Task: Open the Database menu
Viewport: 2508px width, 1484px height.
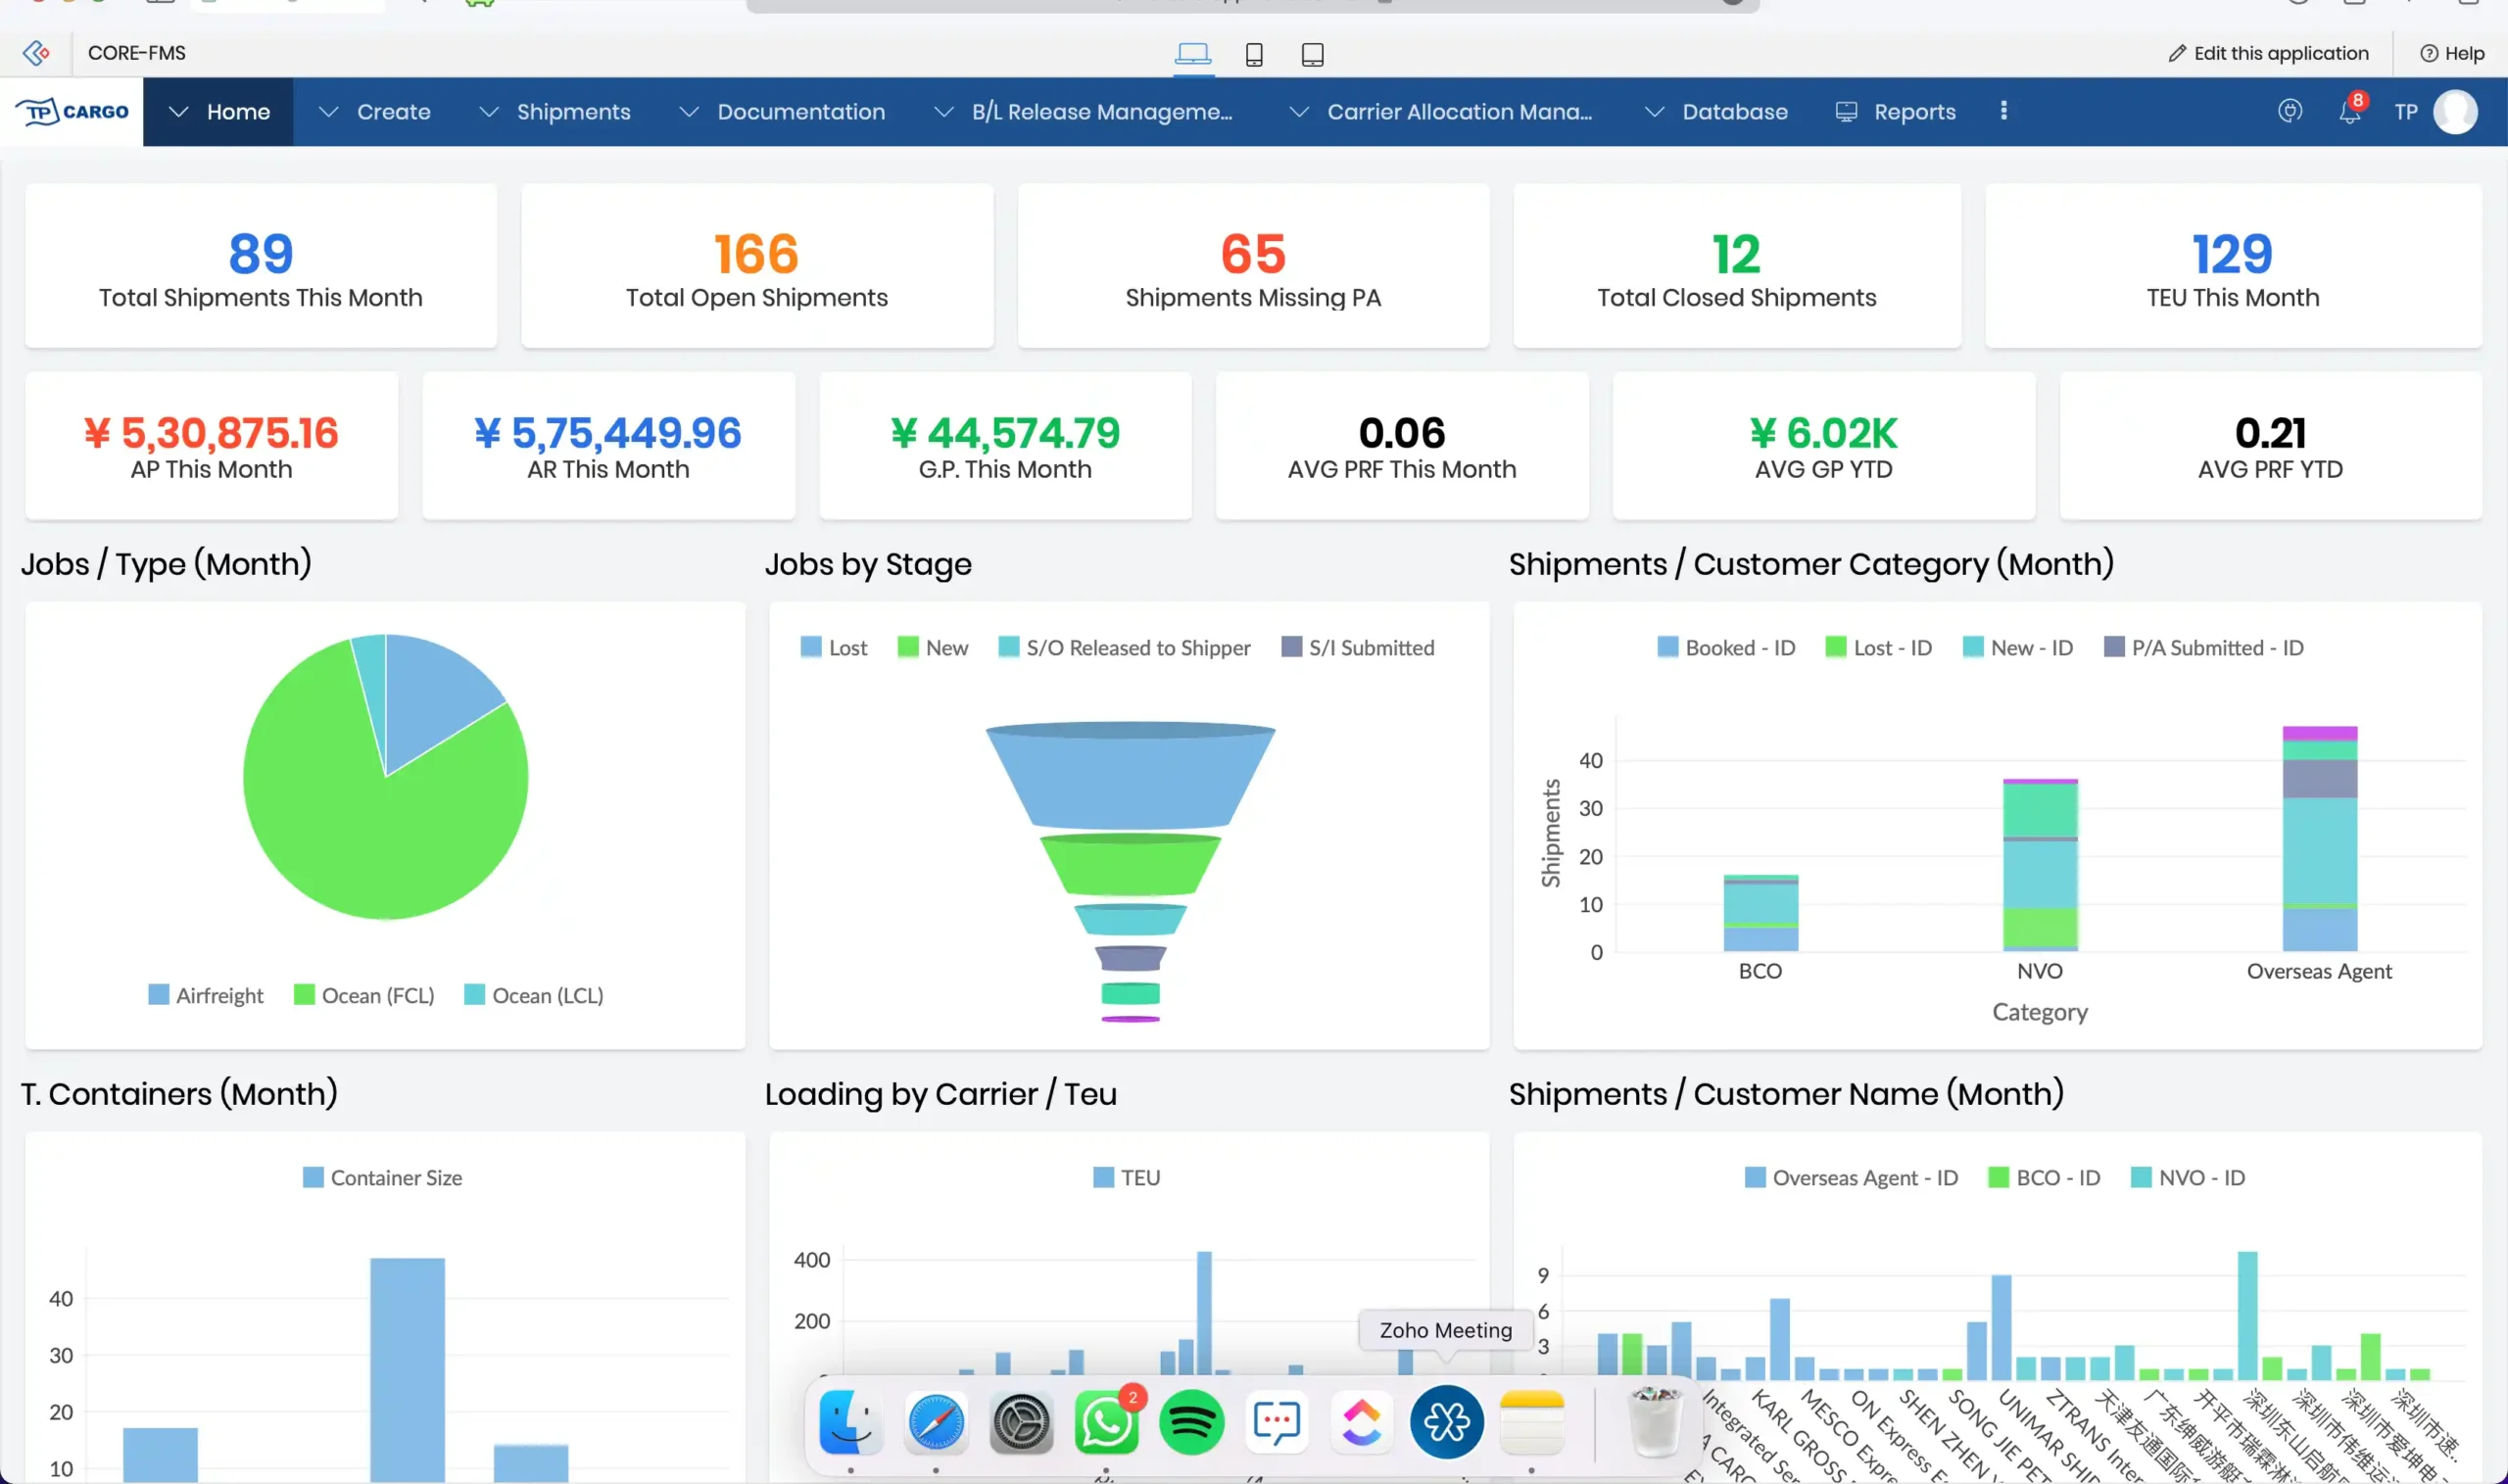Action: click(1716, 112)
